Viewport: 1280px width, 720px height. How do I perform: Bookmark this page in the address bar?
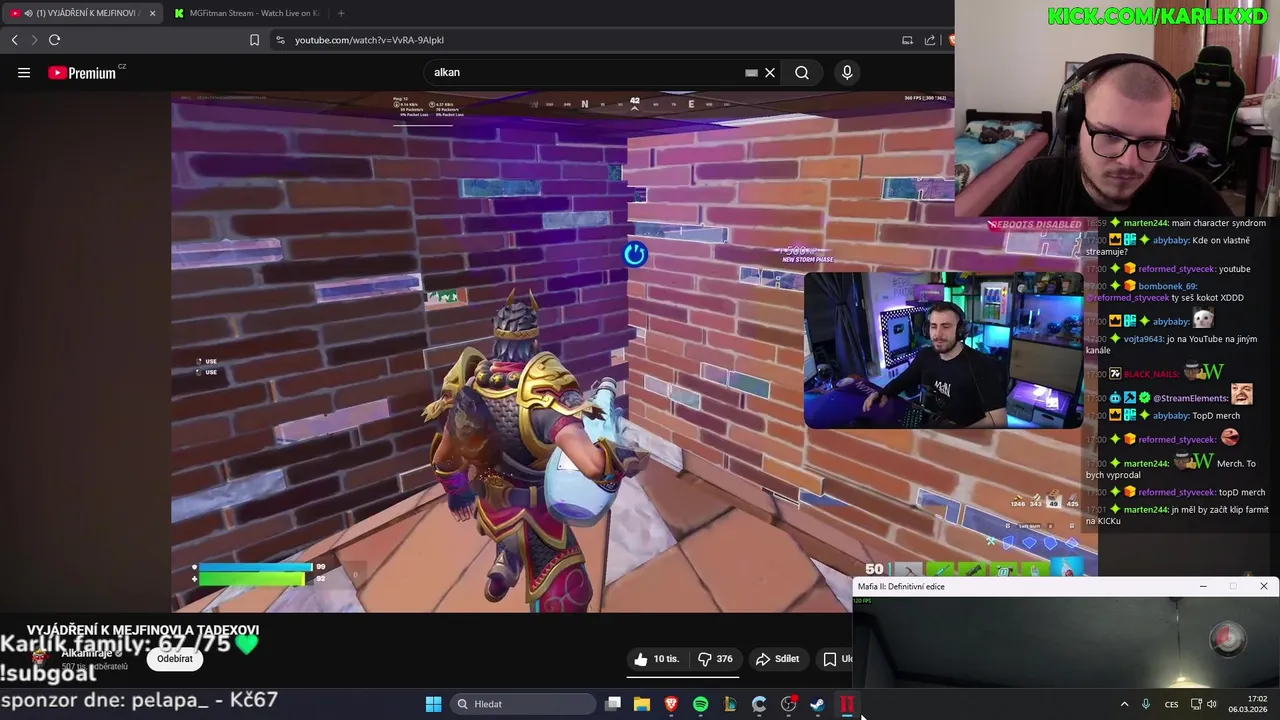[x=254, y=40]
